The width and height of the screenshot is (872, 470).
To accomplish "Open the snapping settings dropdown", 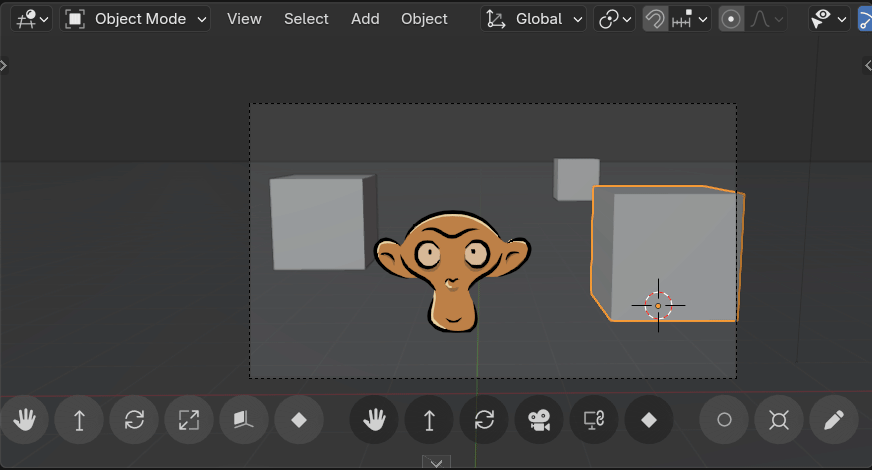I will point(690,19).
